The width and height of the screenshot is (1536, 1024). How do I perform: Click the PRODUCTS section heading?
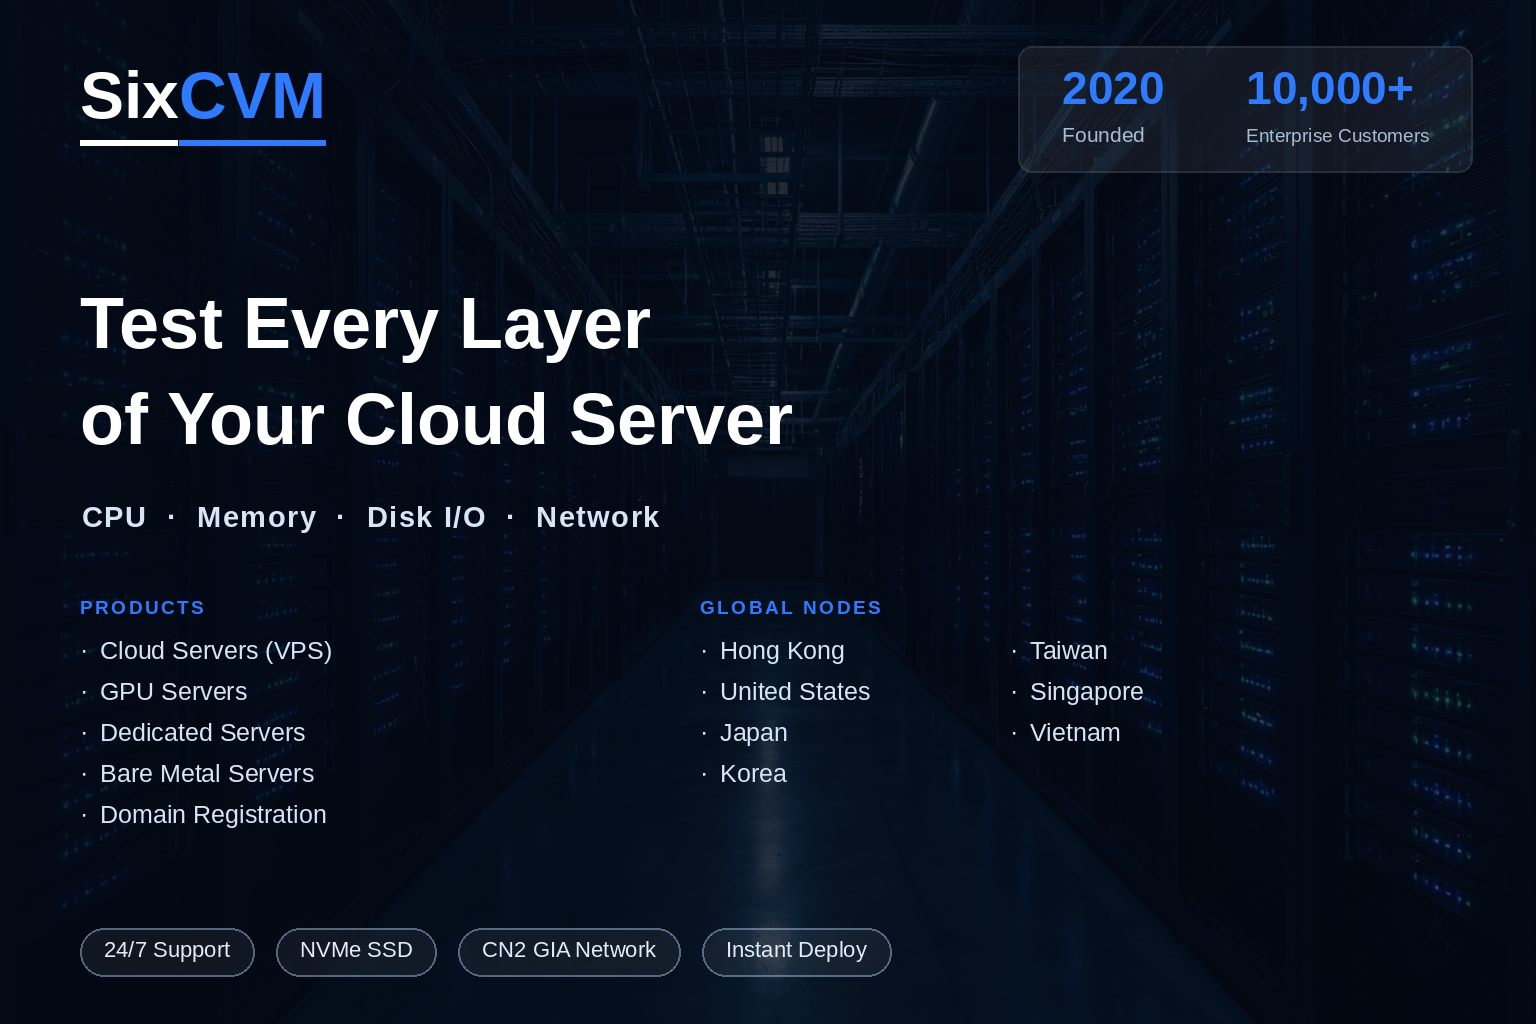tap(143, 608)
